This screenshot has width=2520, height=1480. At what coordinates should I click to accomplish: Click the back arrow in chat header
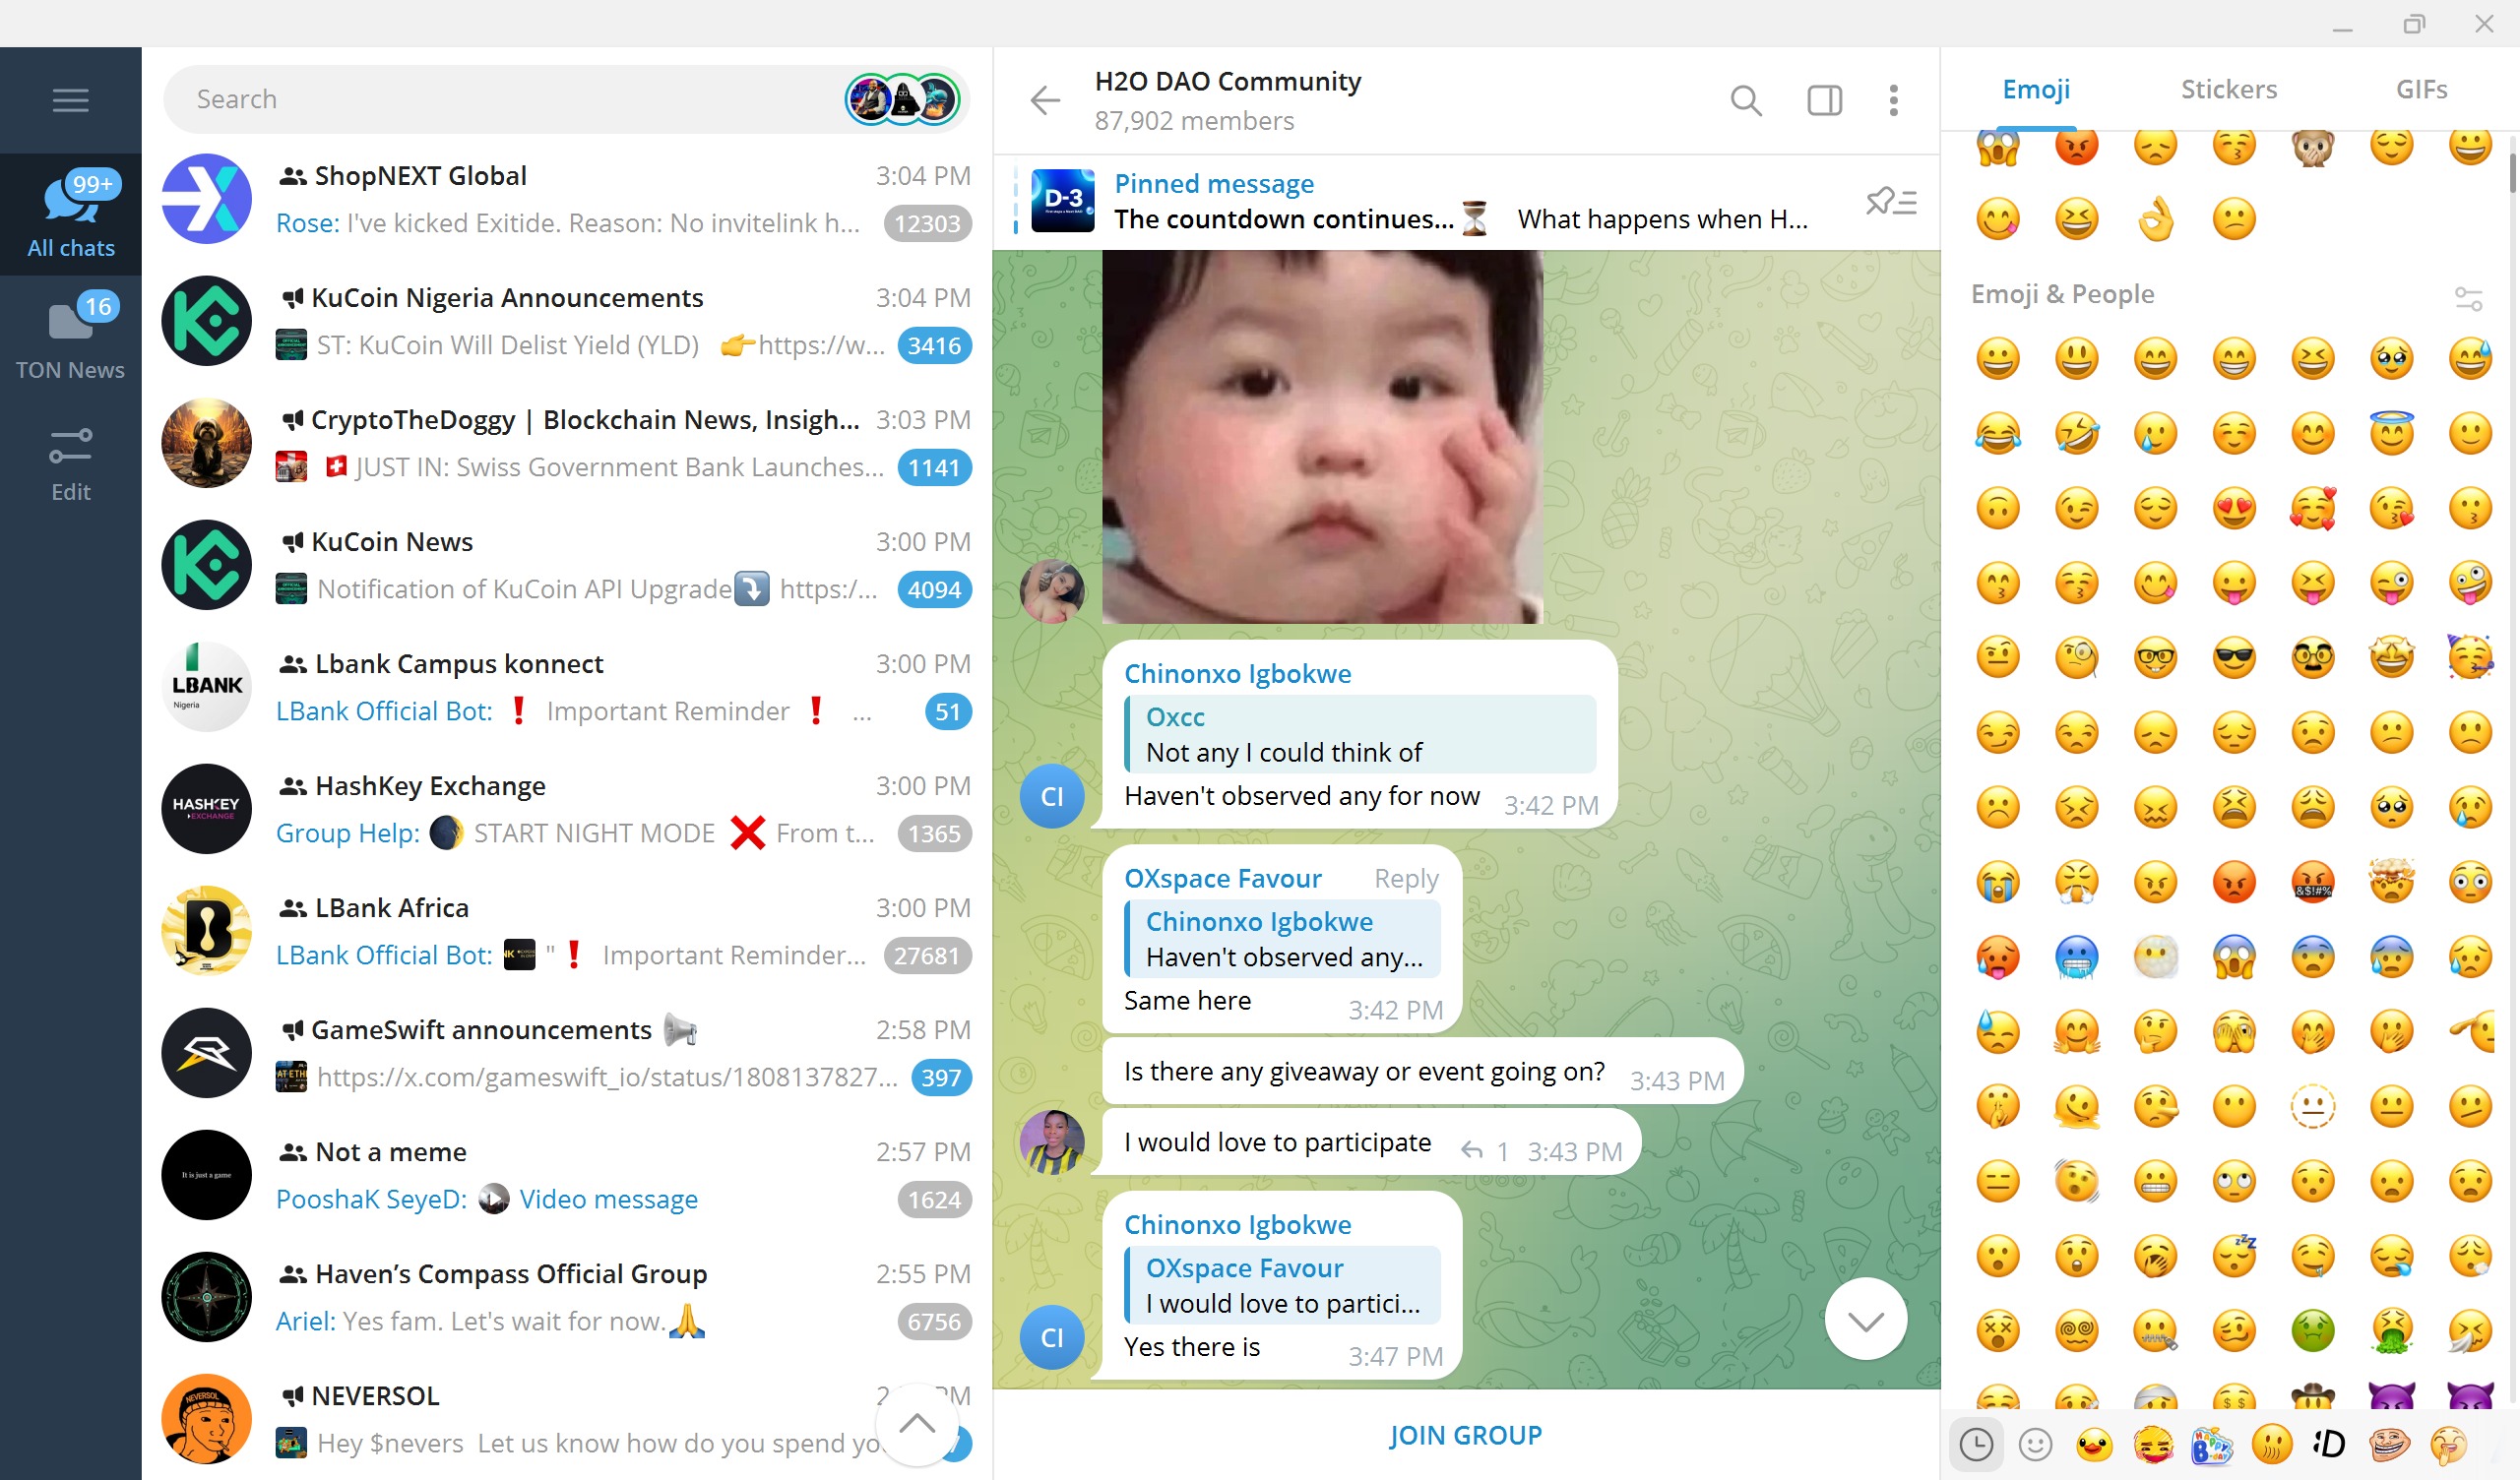point(1045,100)
